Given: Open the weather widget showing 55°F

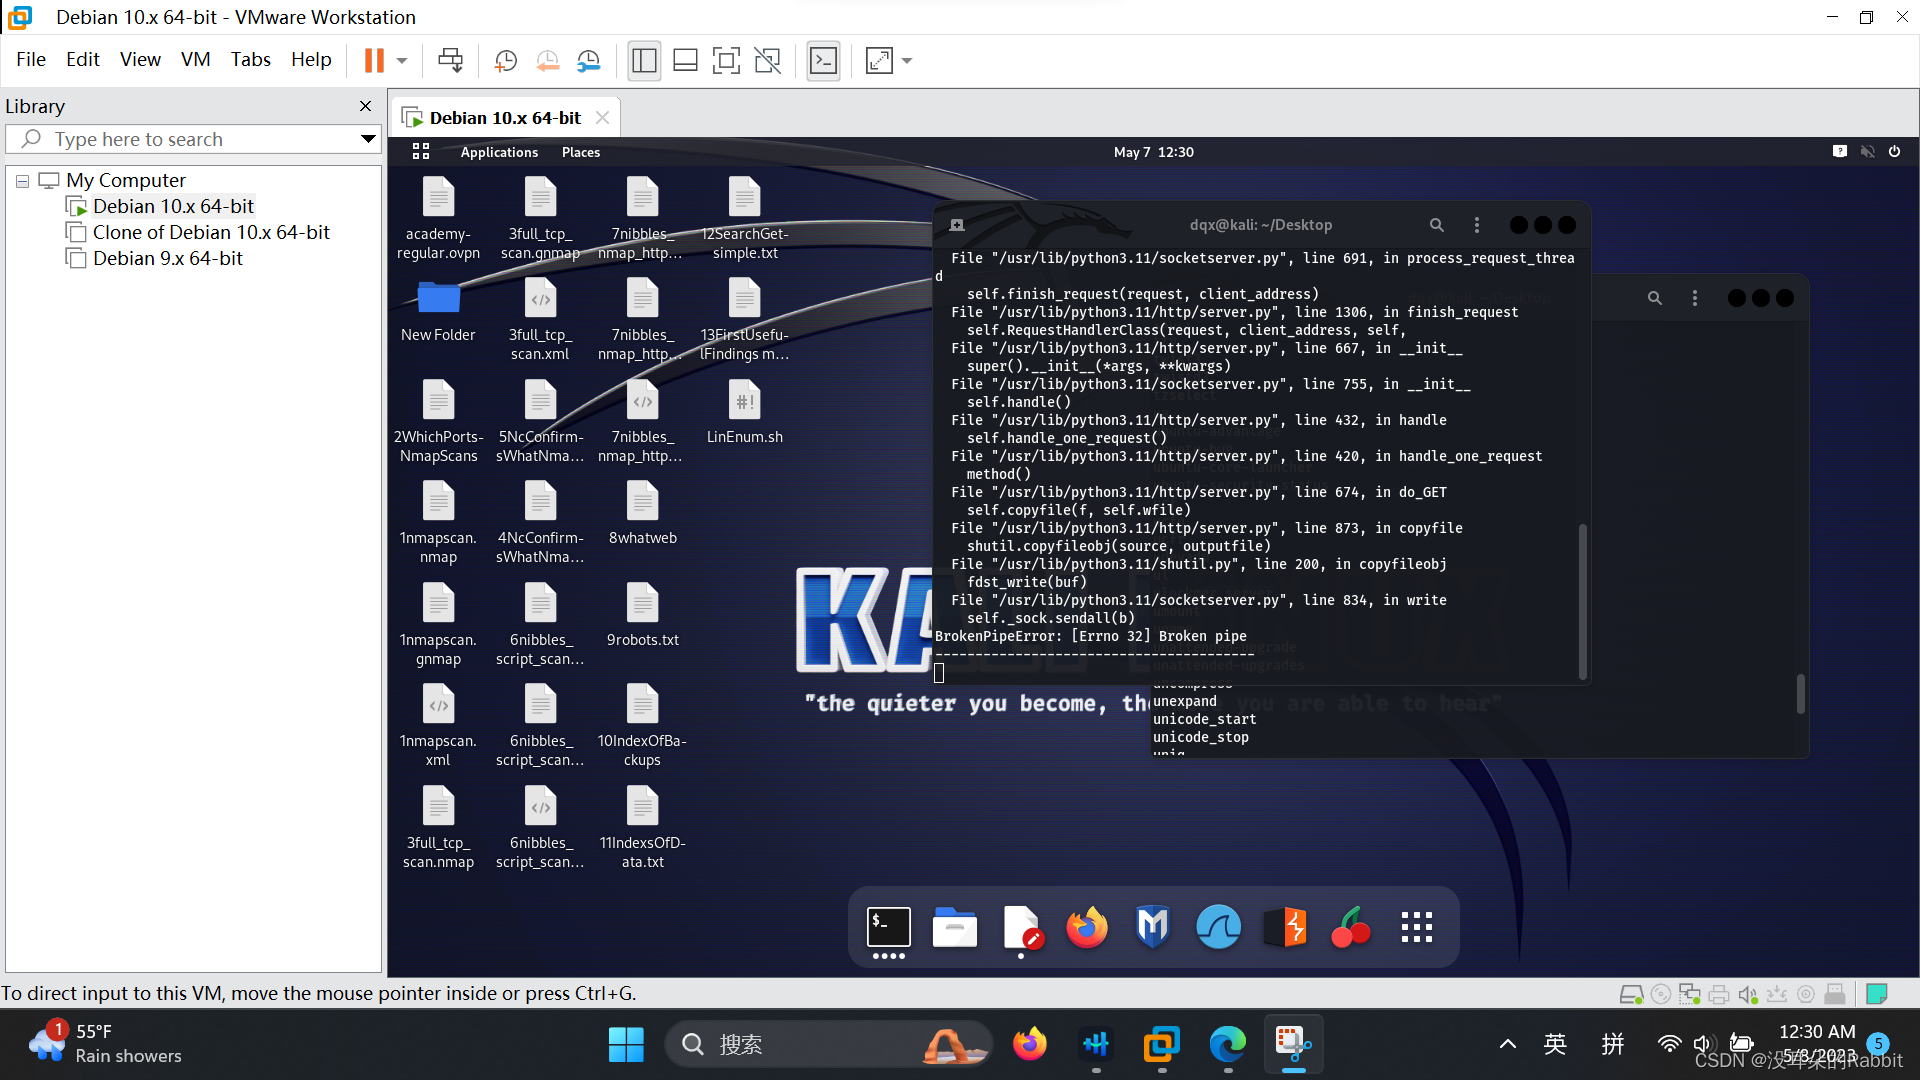Looking at the screenshot, I should pos(105,1044).
